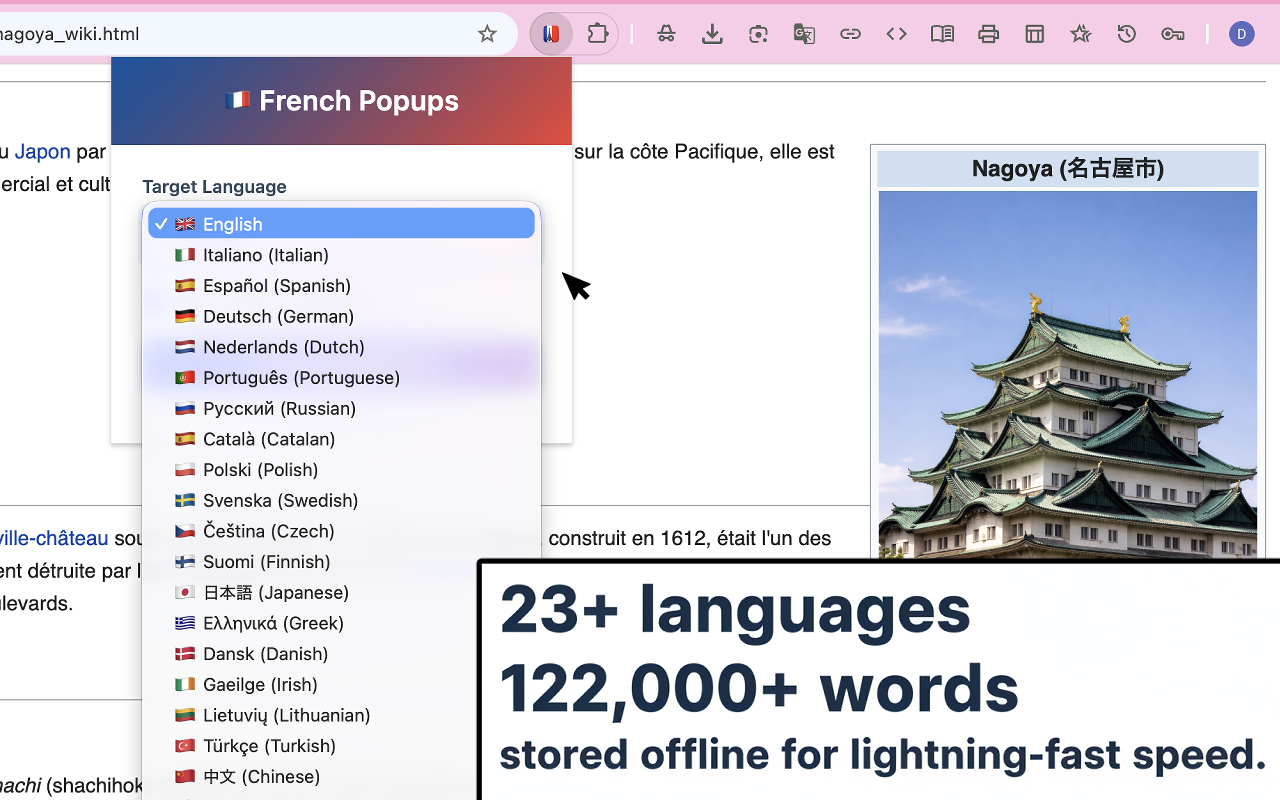The width and height of the screenshot is (1280, 800).
Task: Select Čeština (Czech) option
Action: [x=341, y=531]
